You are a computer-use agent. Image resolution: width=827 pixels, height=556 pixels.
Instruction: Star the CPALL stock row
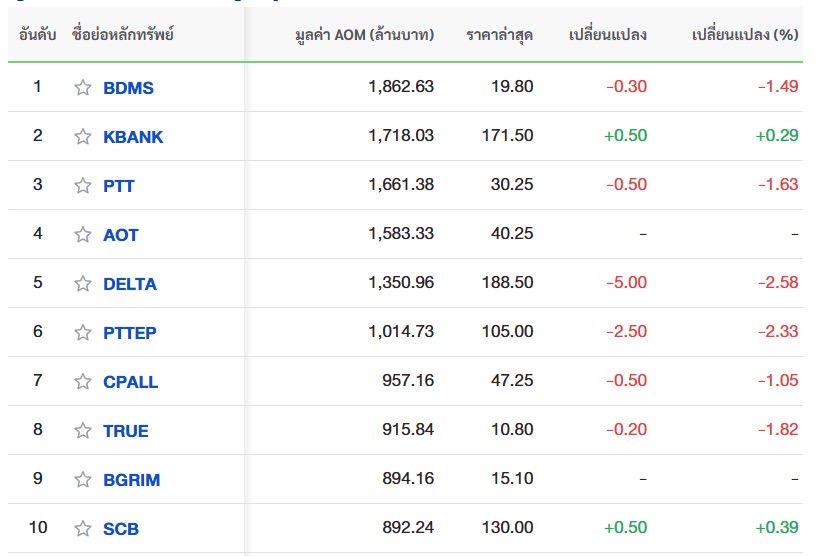pos(83,381)
